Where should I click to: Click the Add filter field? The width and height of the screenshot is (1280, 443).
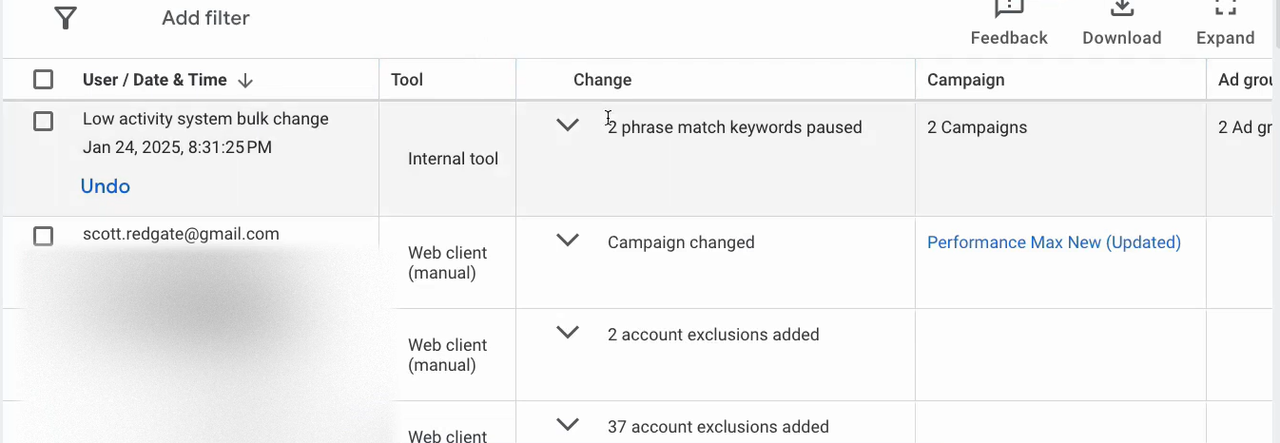(206, 18)
